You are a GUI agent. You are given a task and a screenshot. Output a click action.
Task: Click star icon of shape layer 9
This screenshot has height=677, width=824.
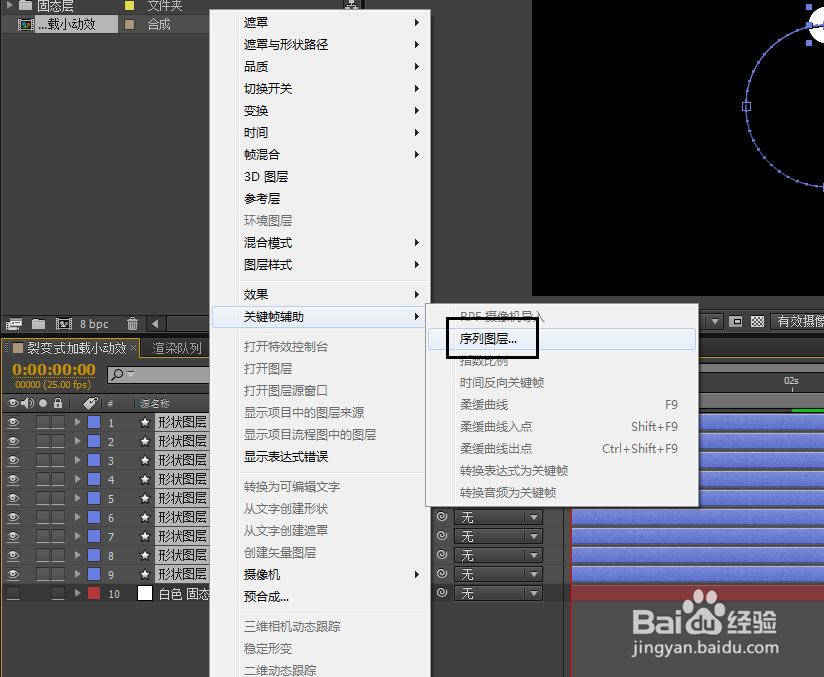145,574
